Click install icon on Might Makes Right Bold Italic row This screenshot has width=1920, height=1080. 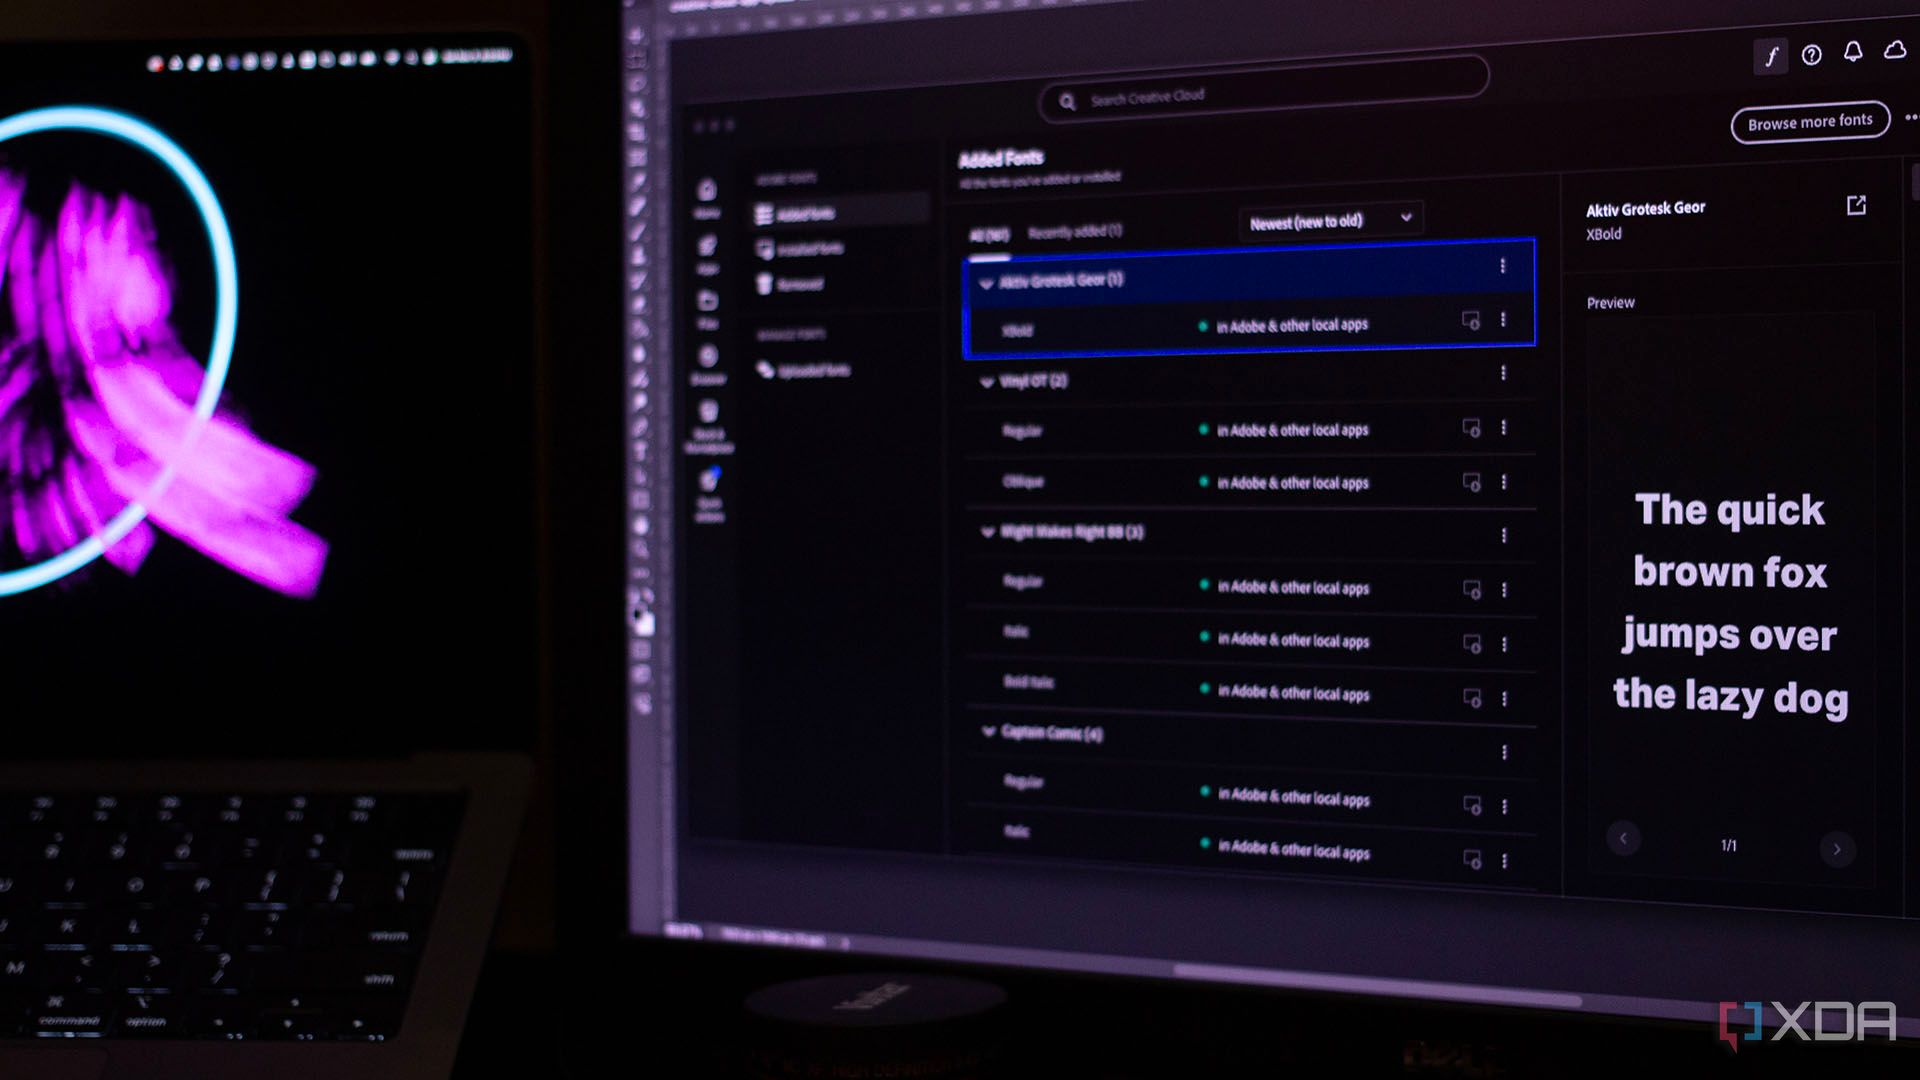pos(1472,697)
